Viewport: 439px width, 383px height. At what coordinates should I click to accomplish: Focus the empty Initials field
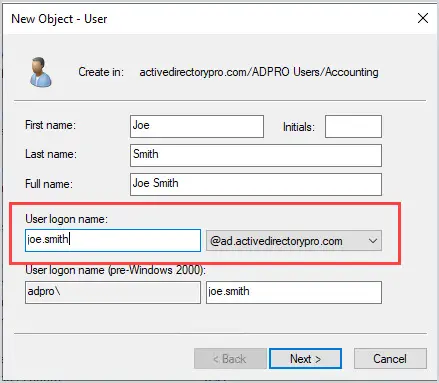point(353,126)
